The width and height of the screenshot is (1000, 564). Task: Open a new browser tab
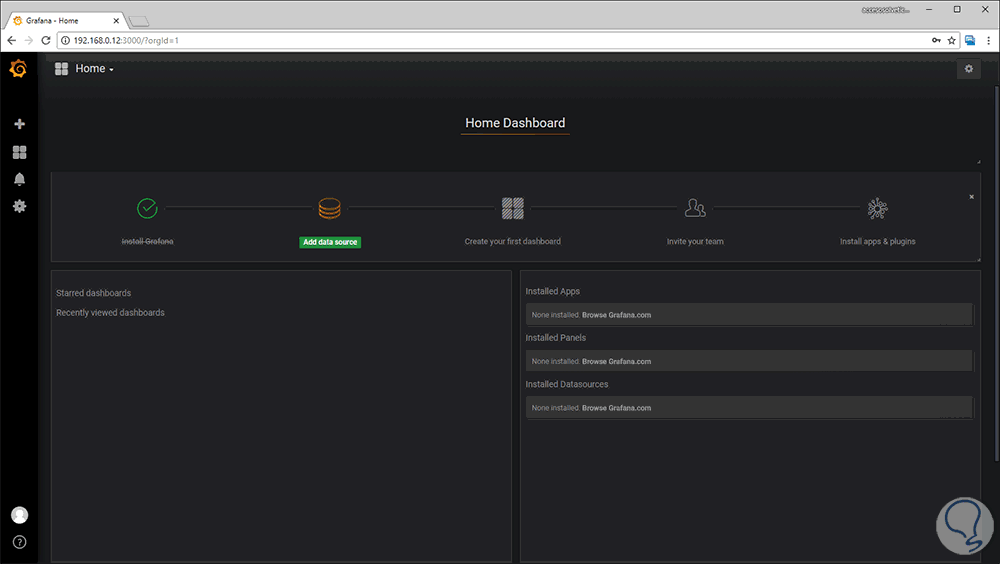[x=139, y=22]
